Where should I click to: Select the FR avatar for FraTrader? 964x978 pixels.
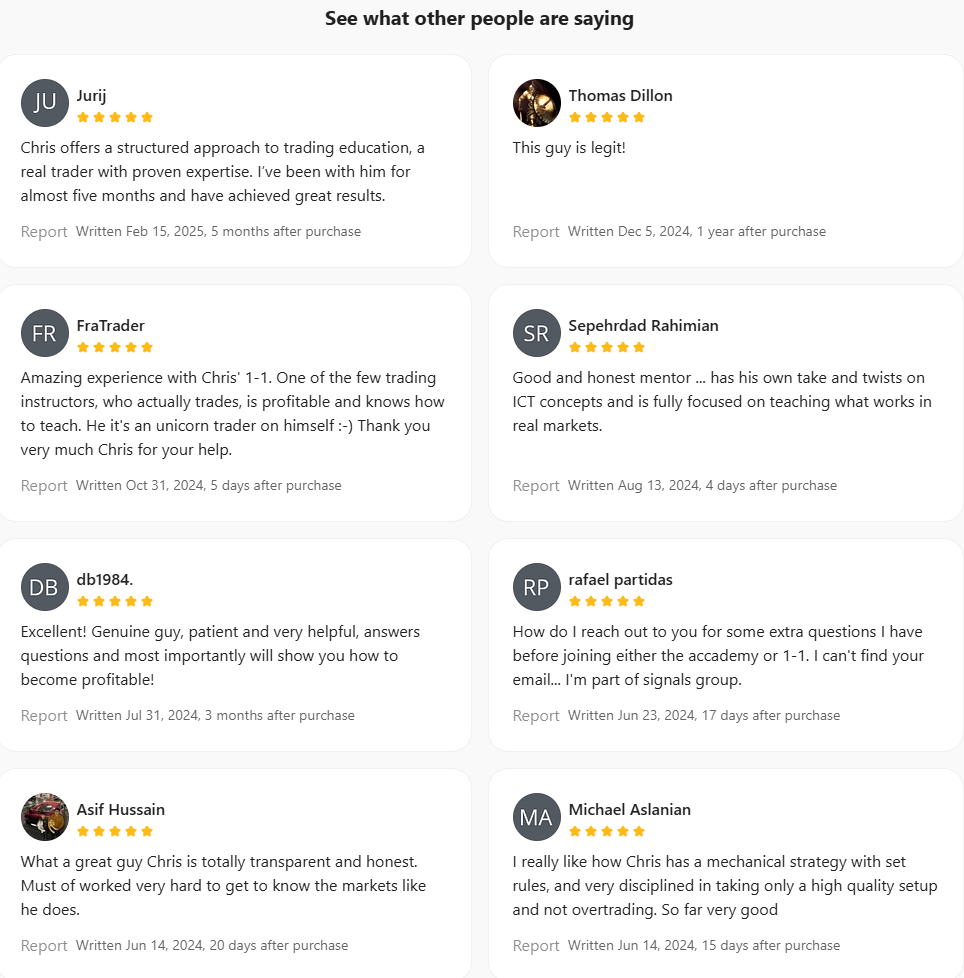pos(44,332)
